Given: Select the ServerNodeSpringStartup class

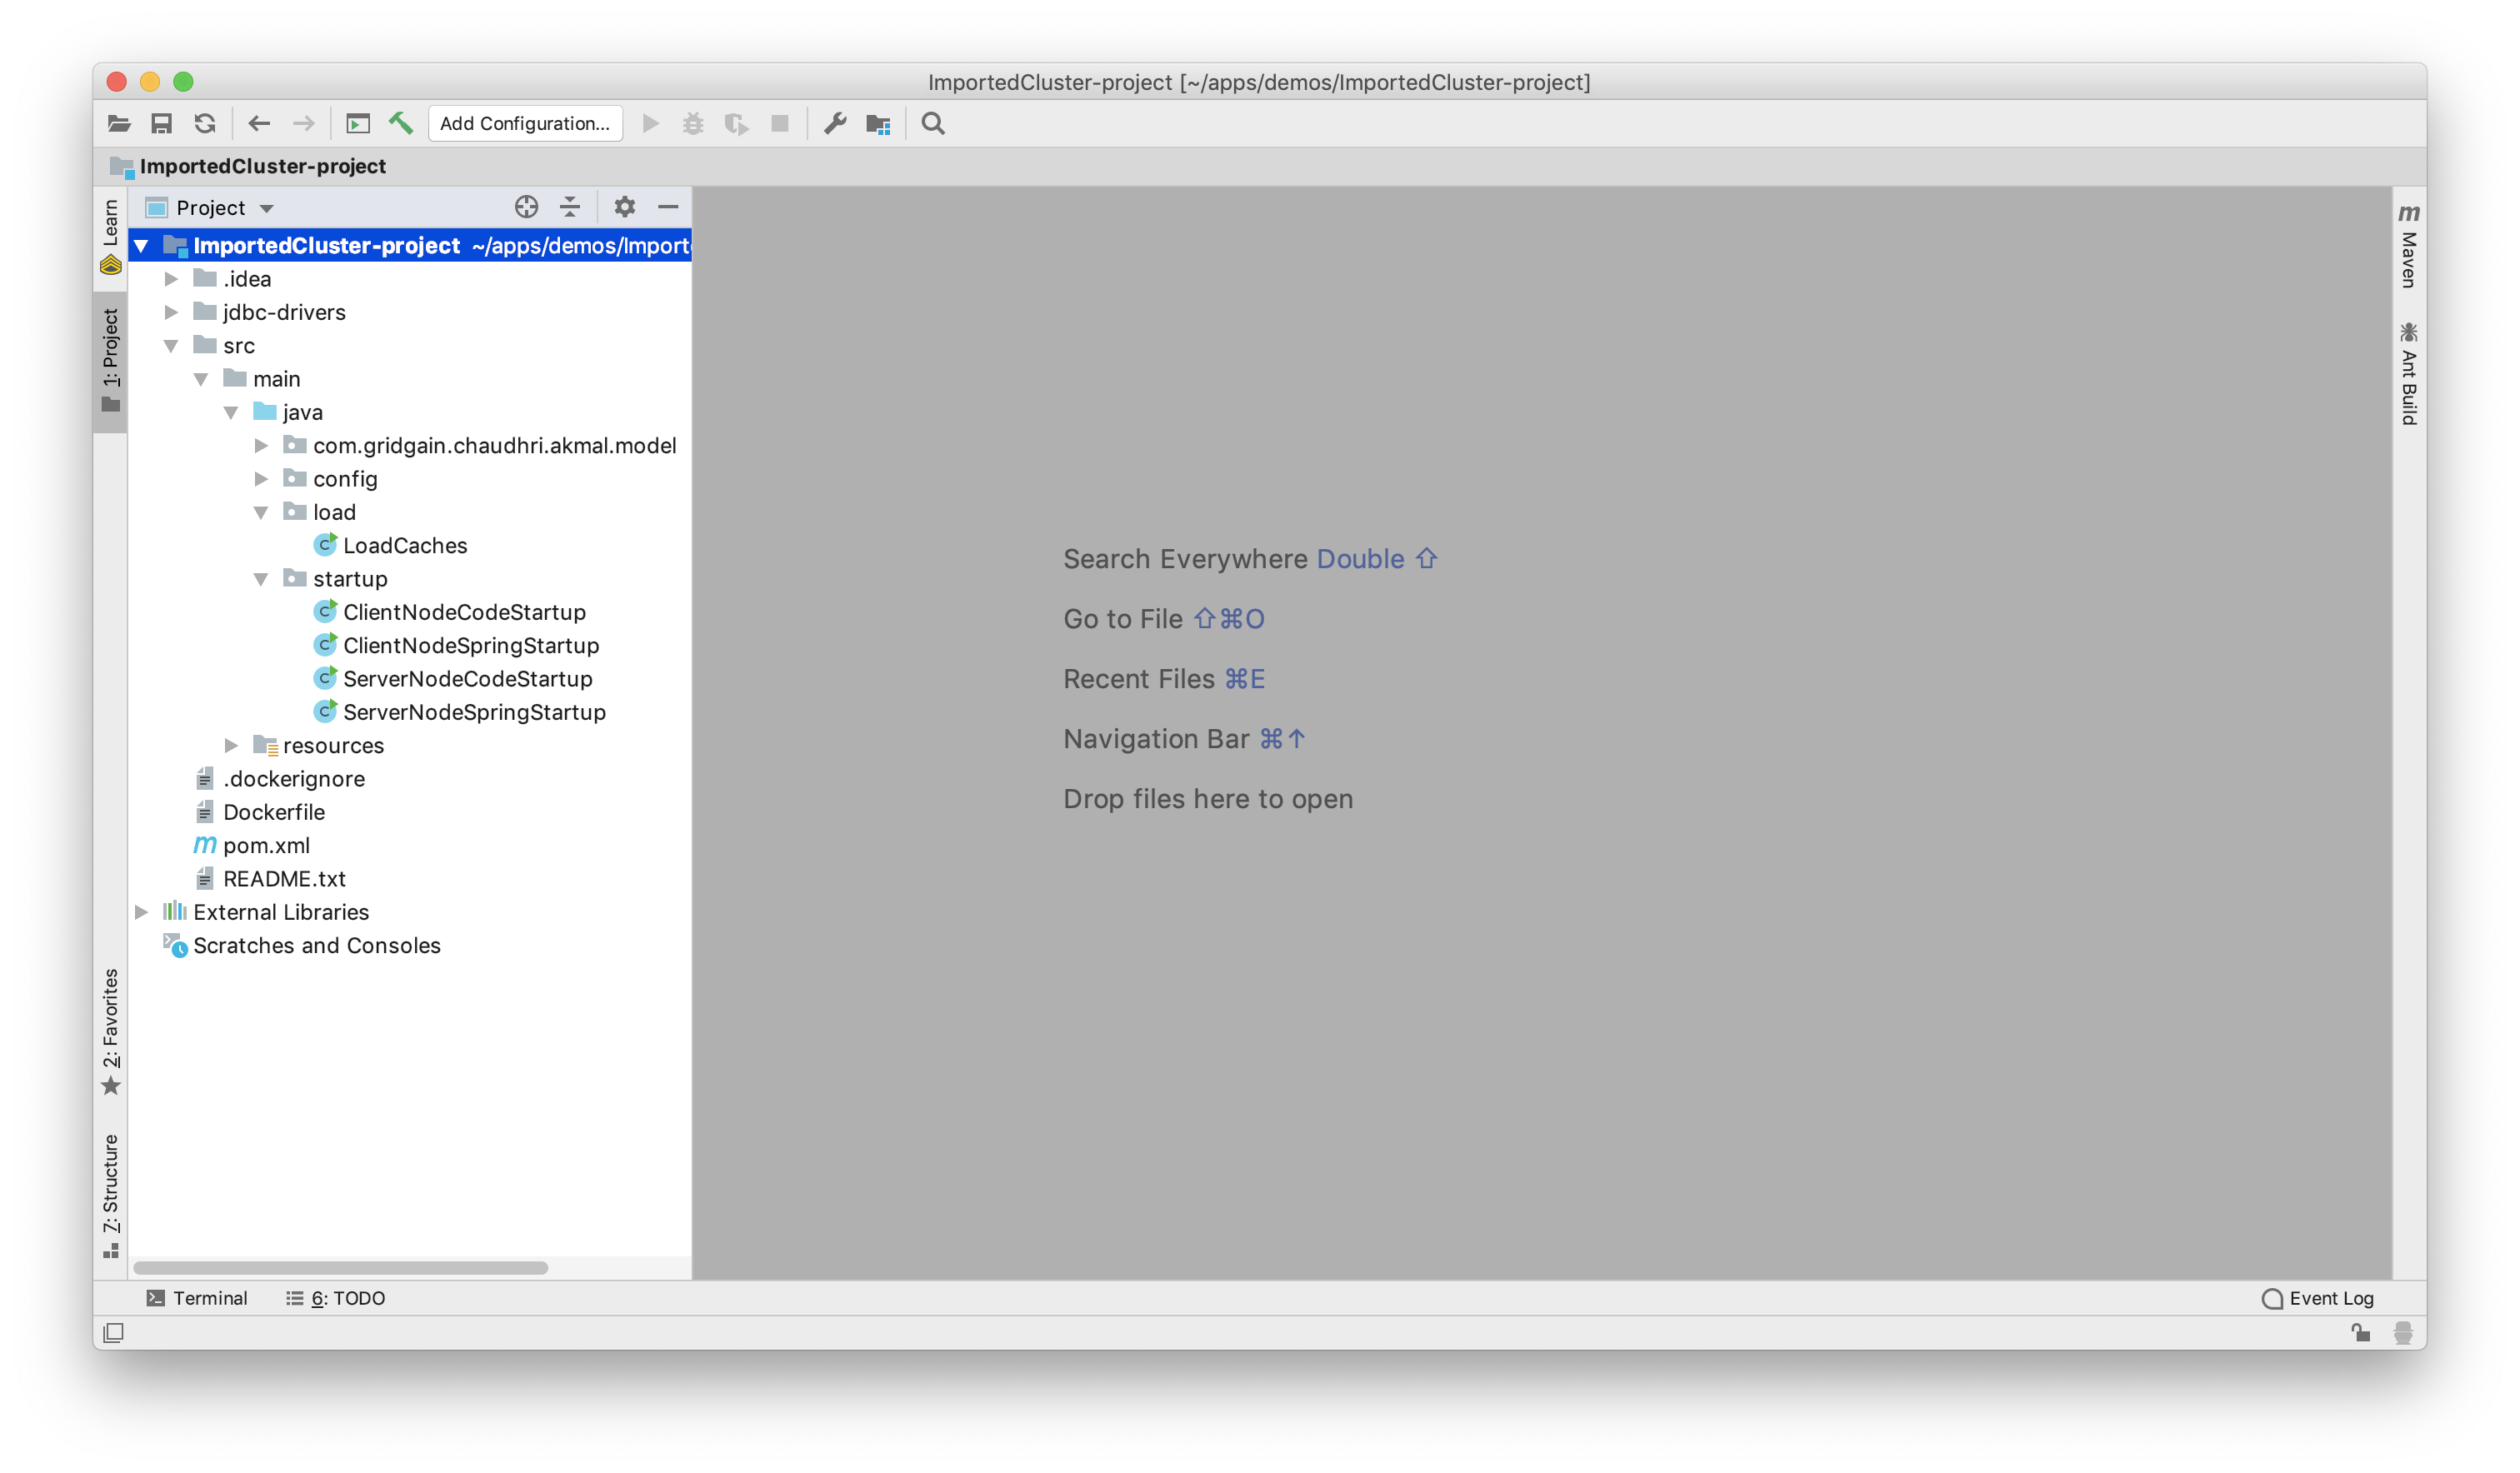Looking at the screenshot, I should [473, 712].
